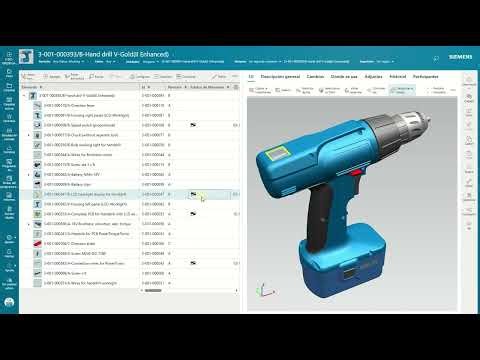Click the XYZ axis triad in viewer
This screenshot has width=480, height=360.
(x=266, y=290)
